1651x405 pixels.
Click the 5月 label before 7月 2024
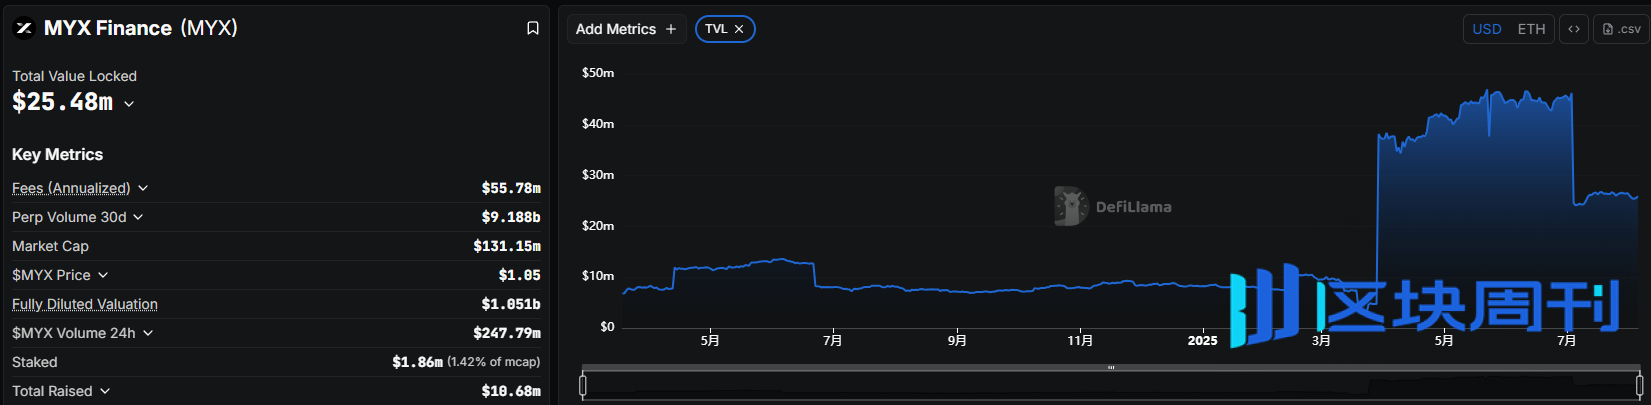pos(710,341)
